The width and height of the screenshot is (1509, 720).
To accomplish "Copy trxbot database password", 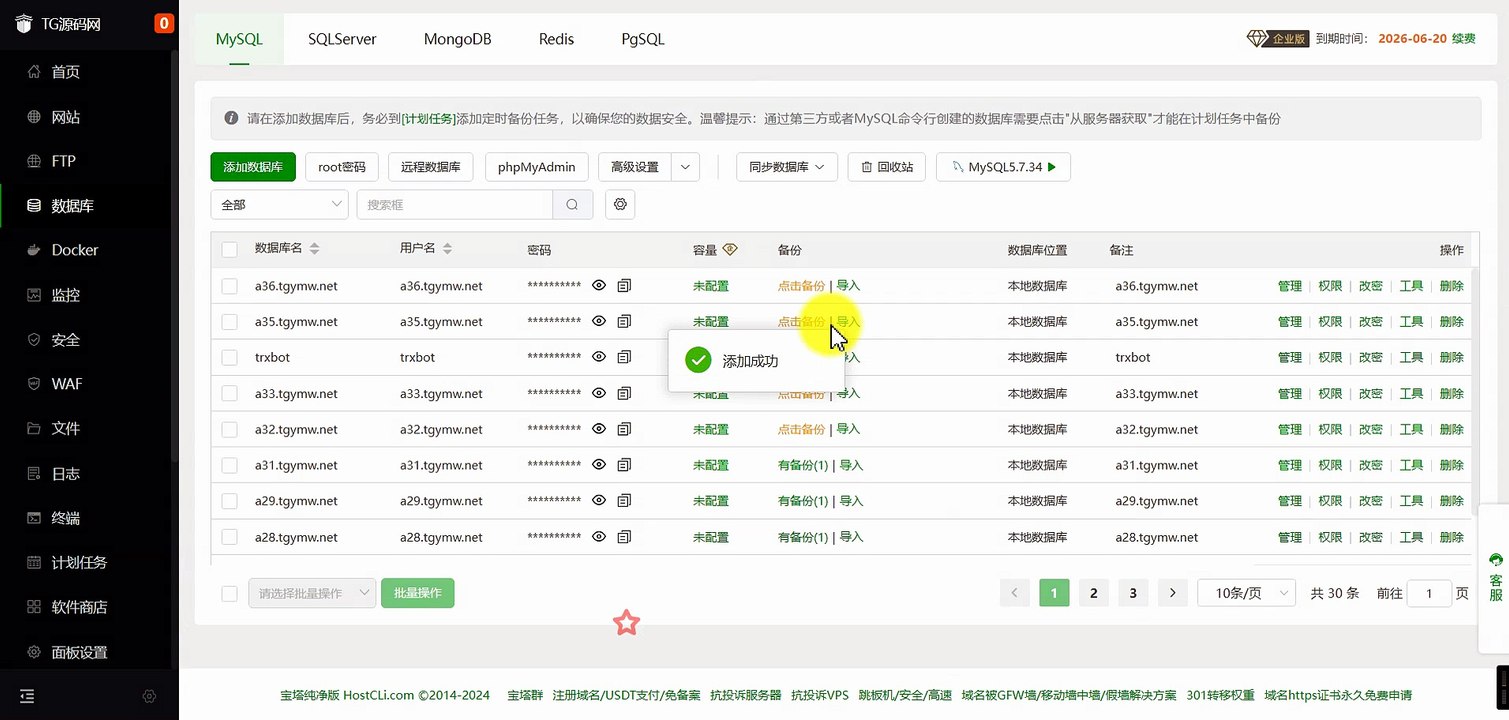I will coord(624,358).
